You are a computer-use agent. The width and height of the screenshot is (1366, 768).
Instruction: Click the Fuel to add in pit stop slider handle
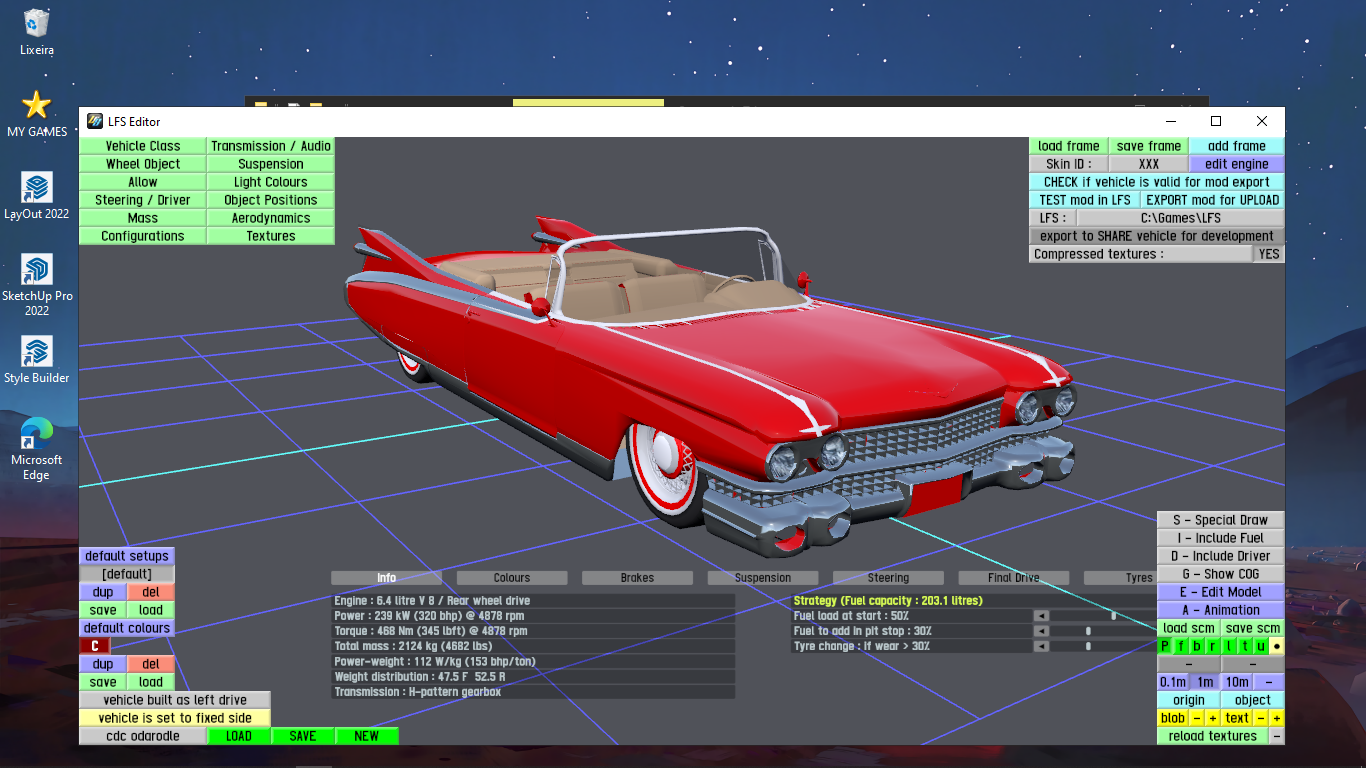1088,631
